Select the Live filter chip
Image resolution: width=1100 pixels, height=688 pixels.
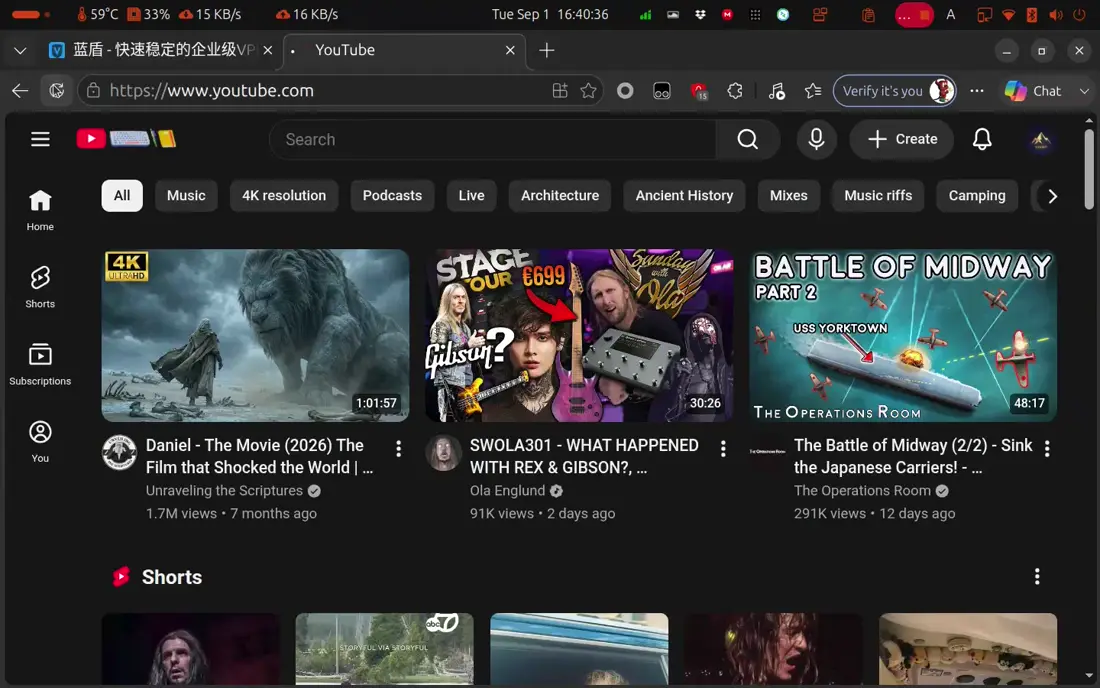[x=471, y=196]
